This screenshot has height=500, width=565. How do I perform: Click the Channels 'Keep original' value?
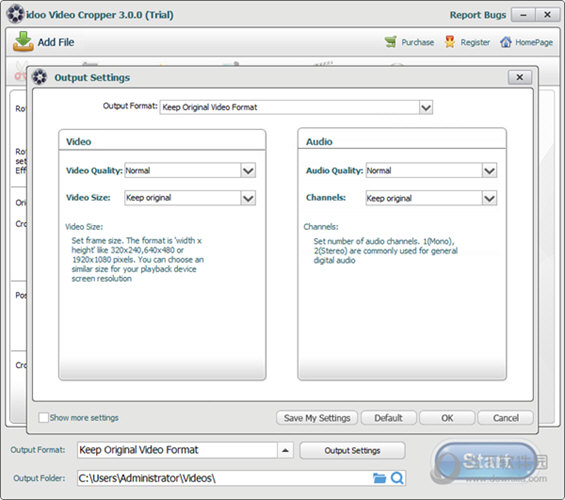[389, 198]
